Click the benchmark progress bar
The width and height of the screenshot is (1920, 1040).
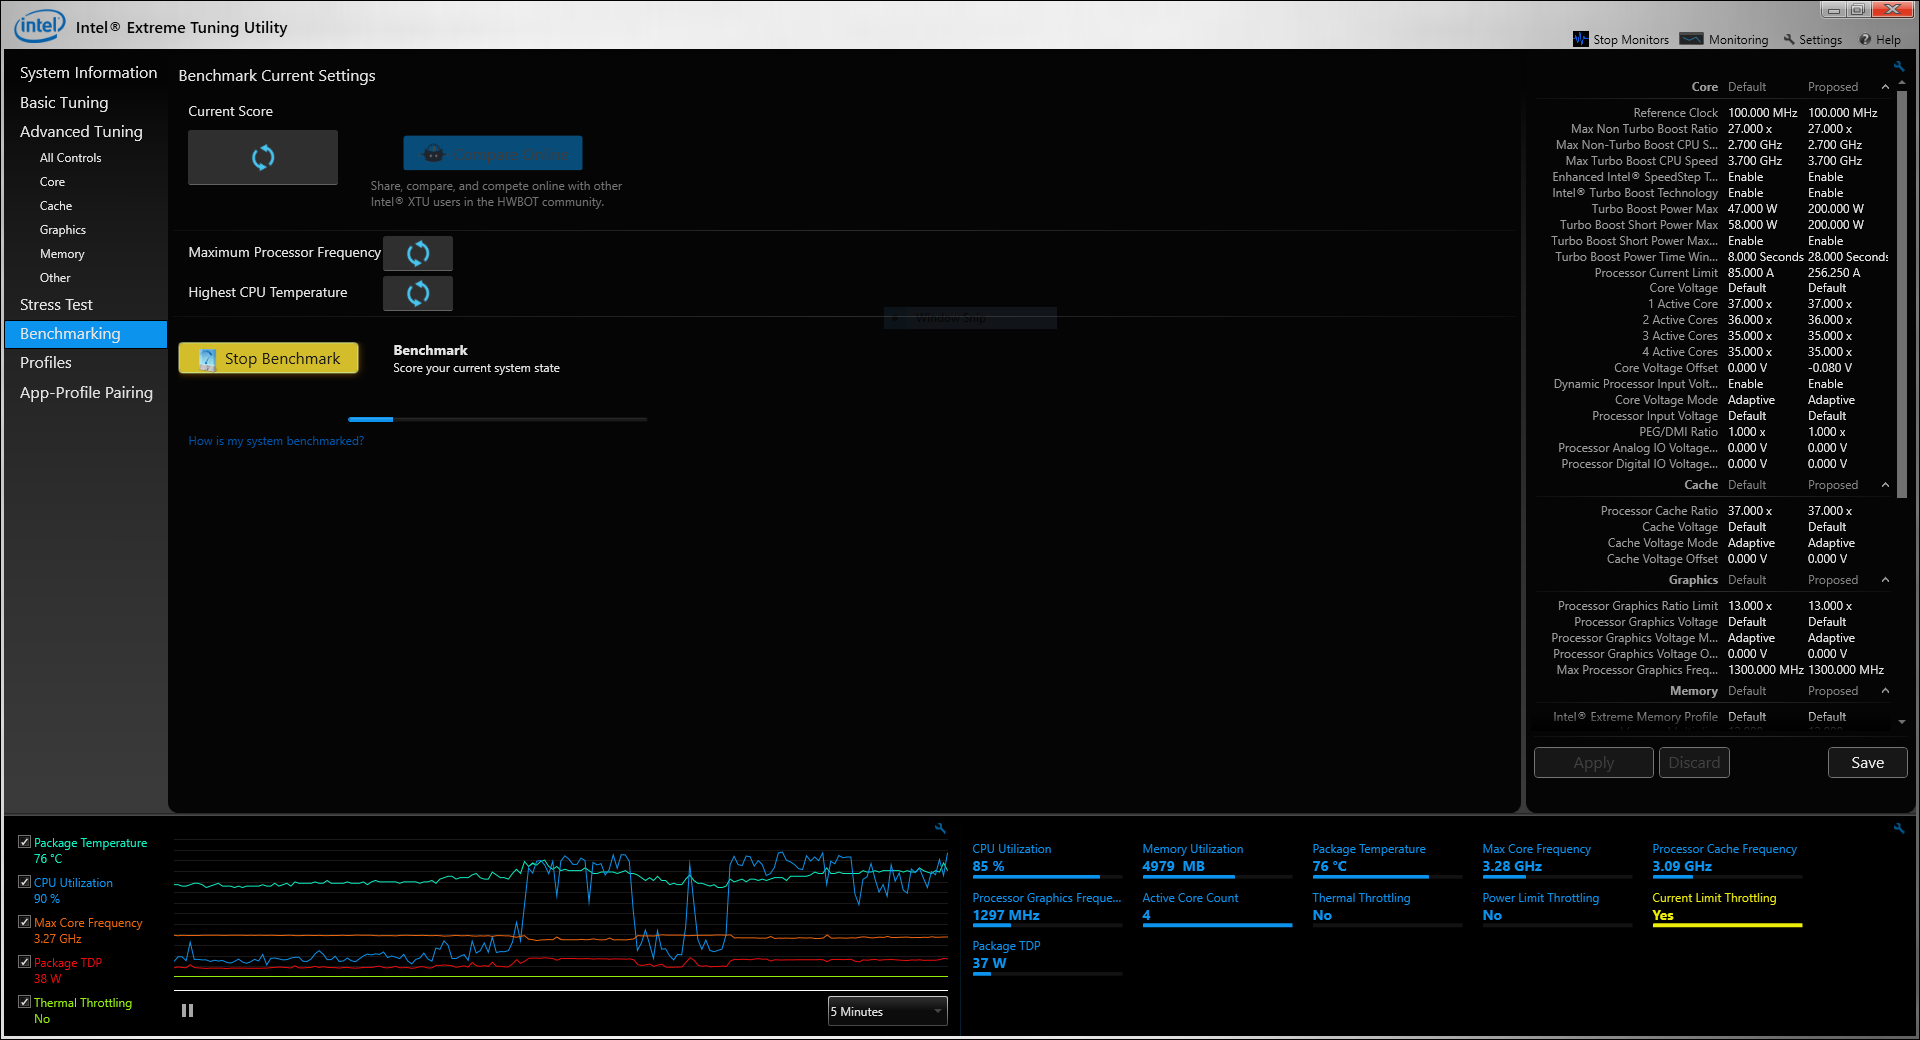point(497,419)
